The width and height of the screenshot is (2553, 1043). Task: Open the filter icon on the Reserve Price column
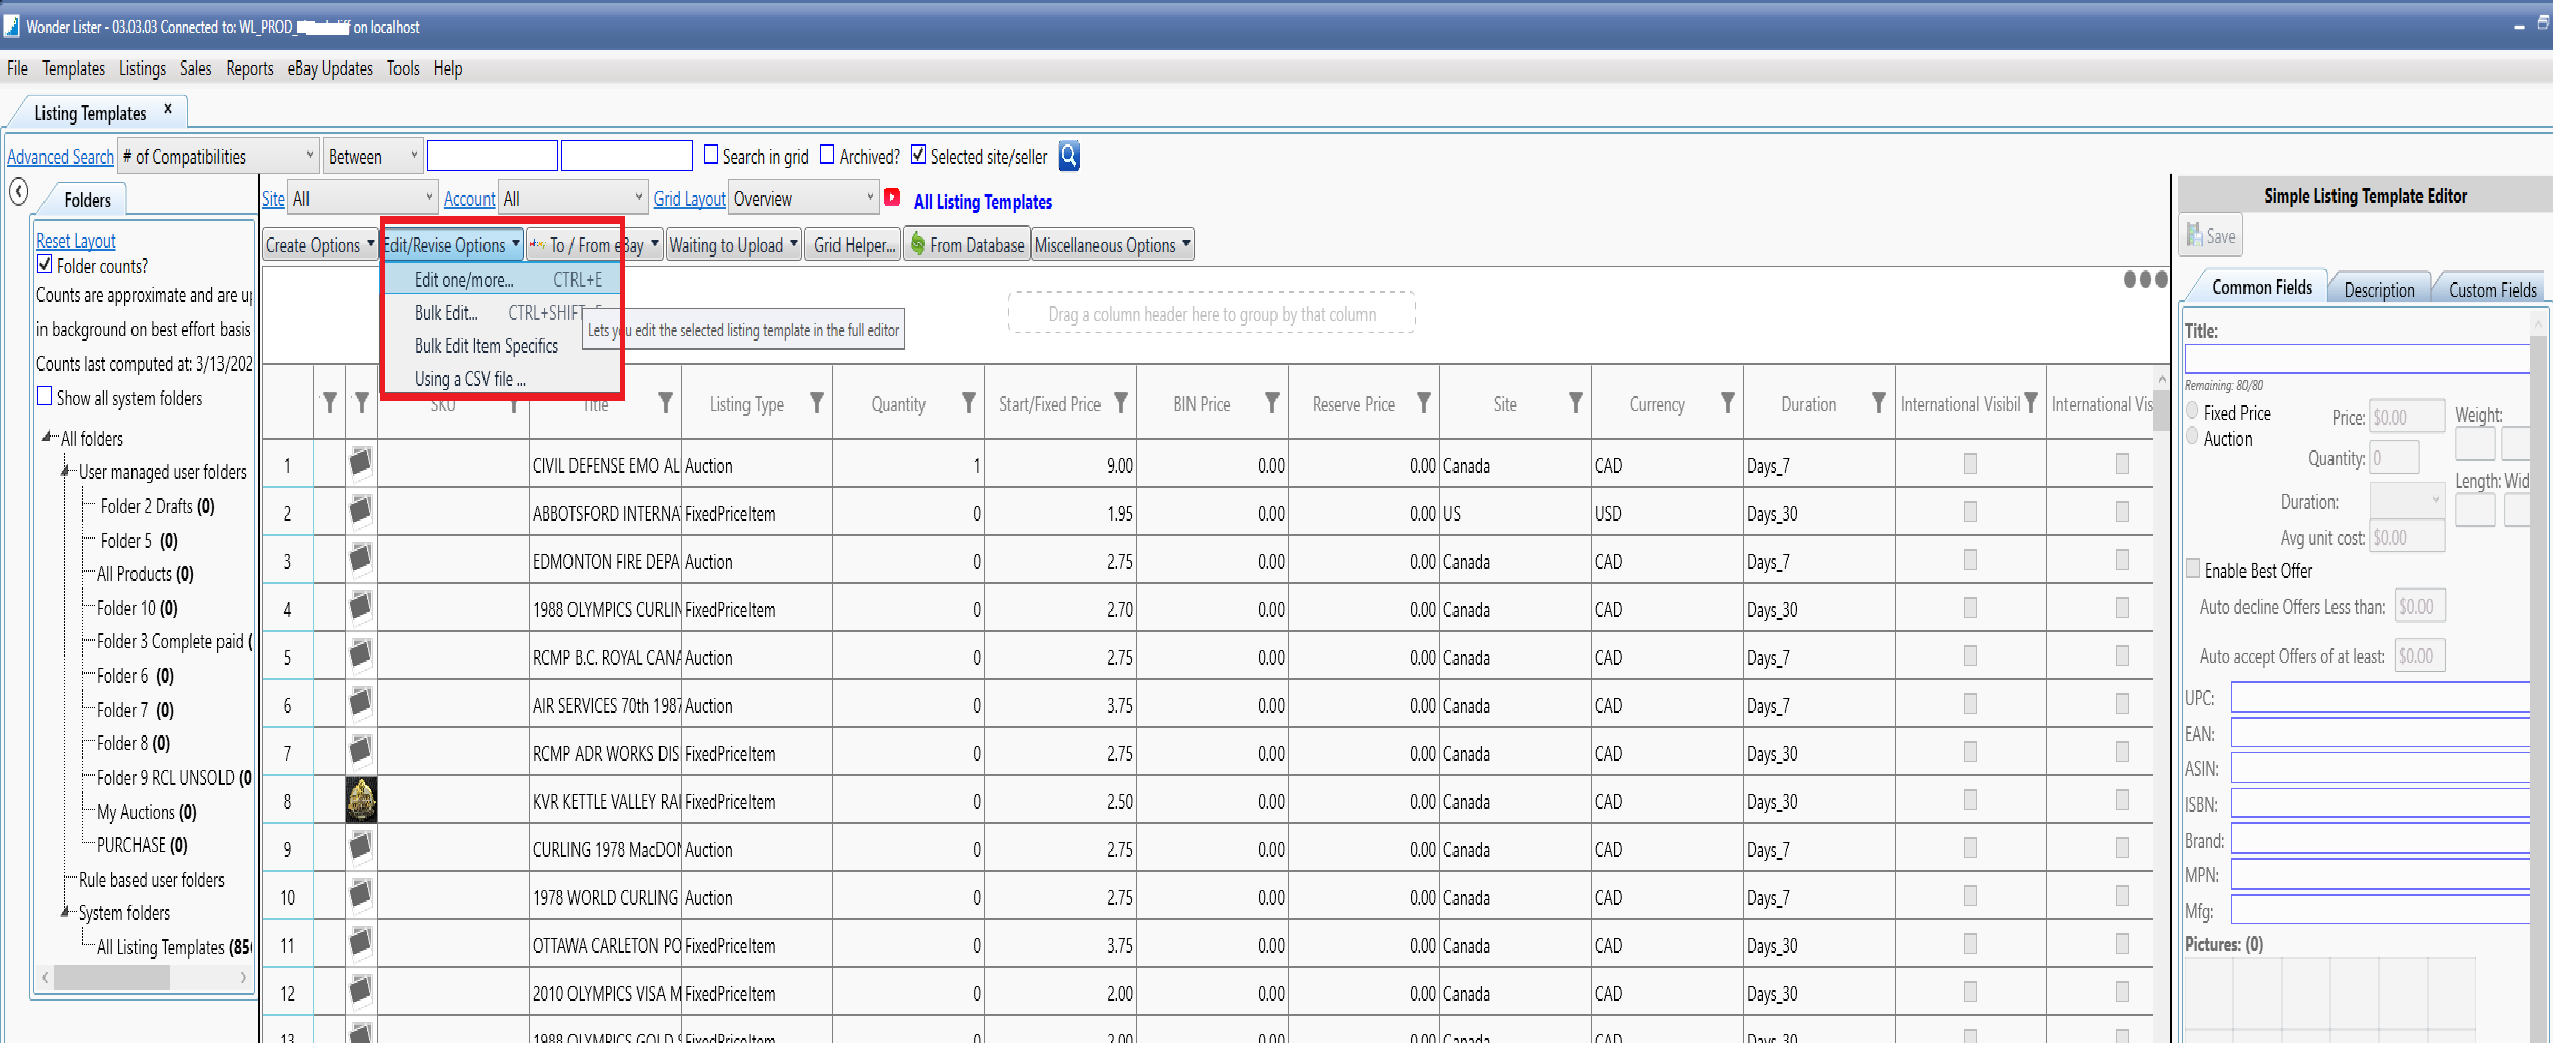point(1424,403)
